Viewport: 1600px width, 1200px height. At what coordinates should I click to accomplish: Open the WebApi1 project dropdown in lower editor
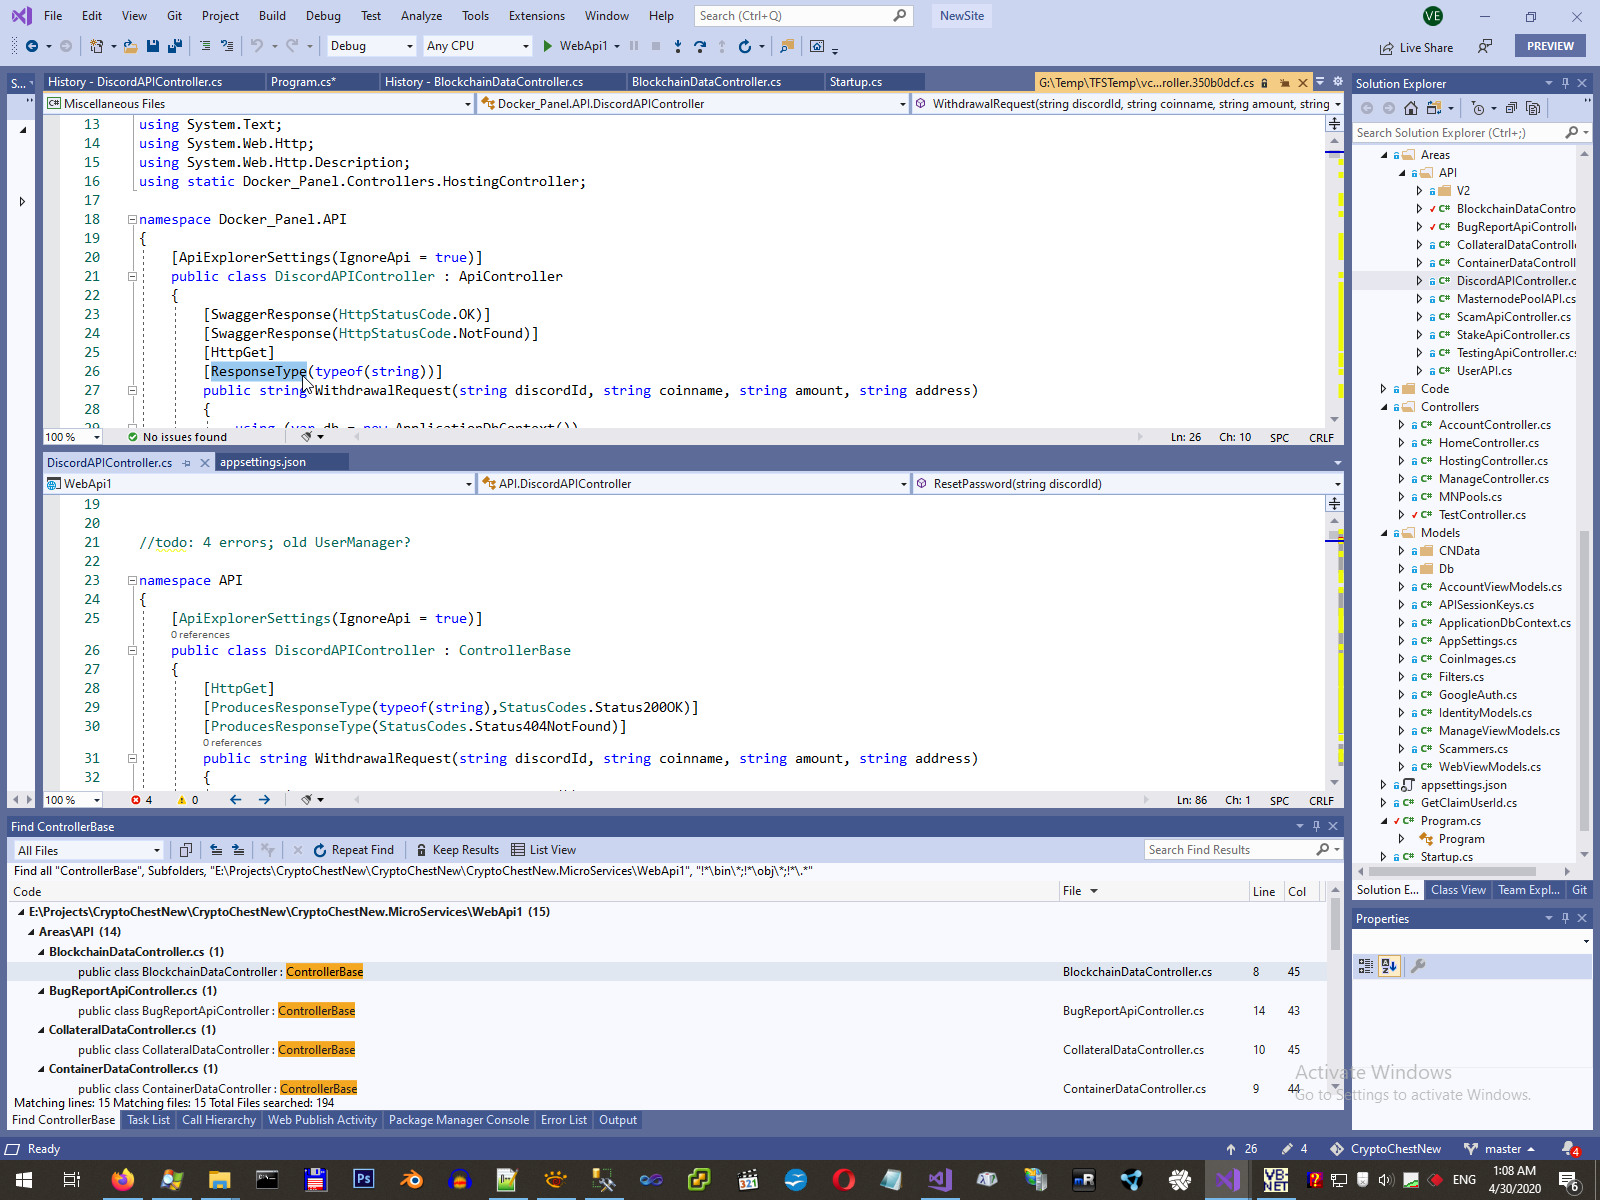[x=259, y=484]
